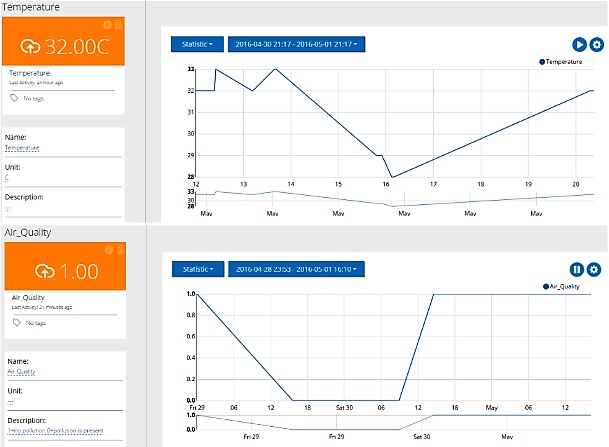
Task: Pause live updates on Air_Quality chart
Action: 577,269
